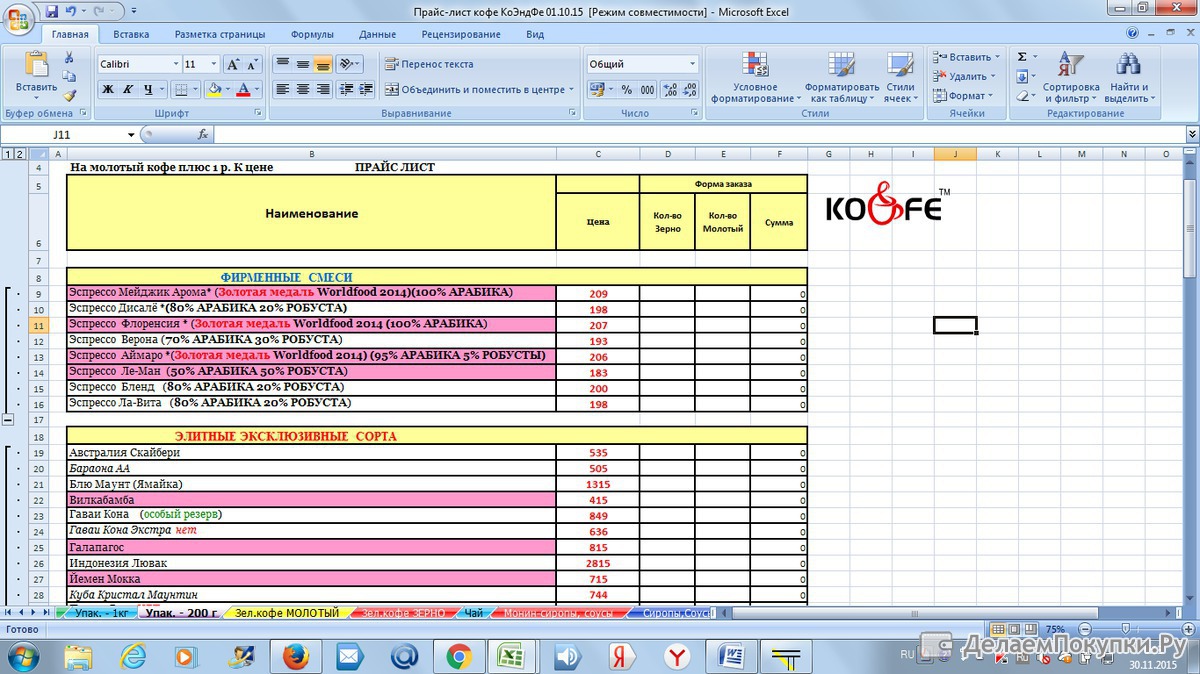Apply percent style format
Screen dimensions: 1200x674
pyautogui.click(x=627, y=89)
